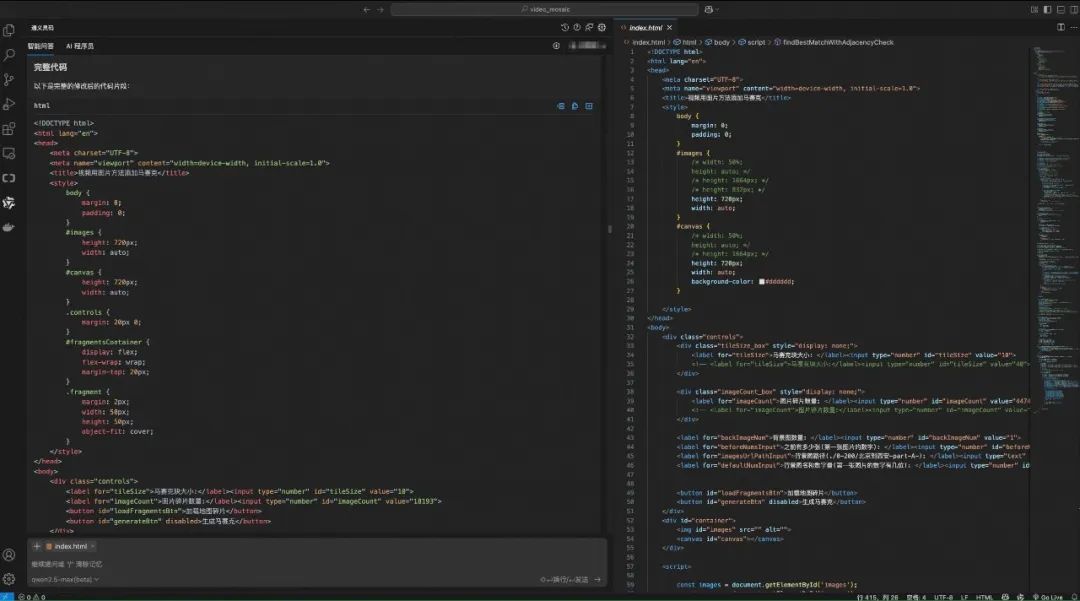Open the Search view in activity bar
Screen dimensions: 1080x601
click(x=9, y=54)
